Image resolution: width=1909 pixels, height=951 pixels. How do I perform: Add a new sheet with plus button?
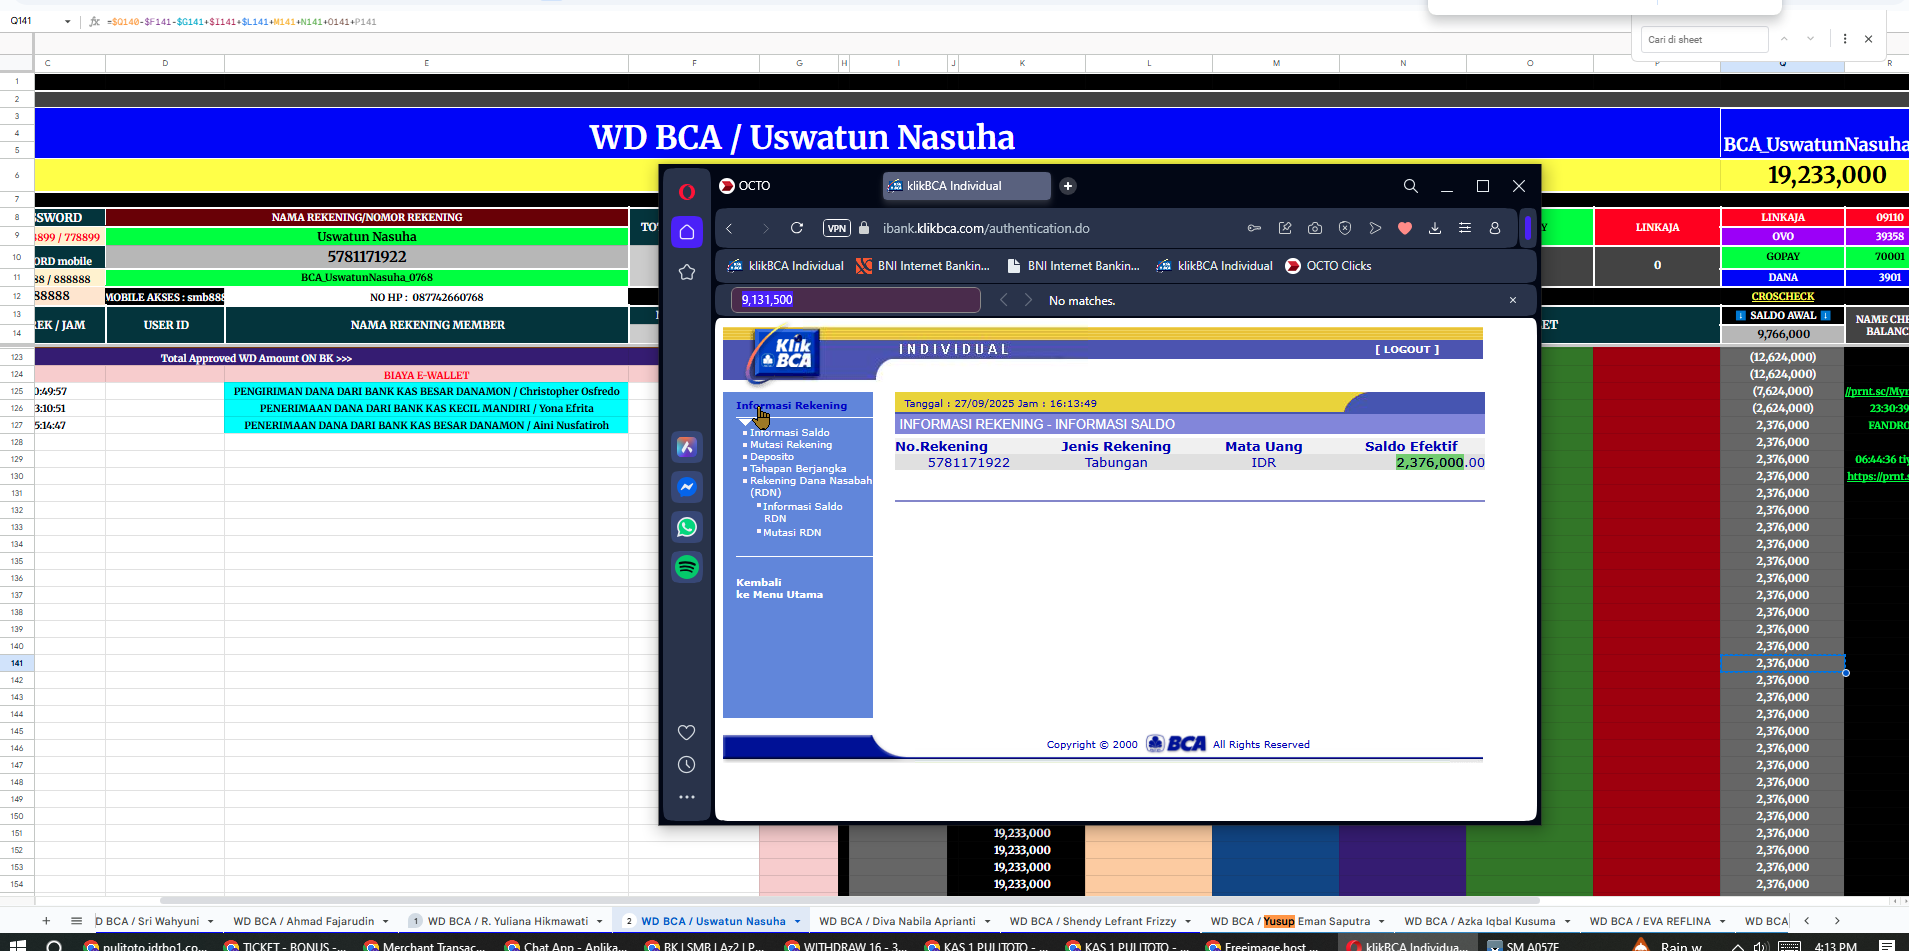click(46, 921)
